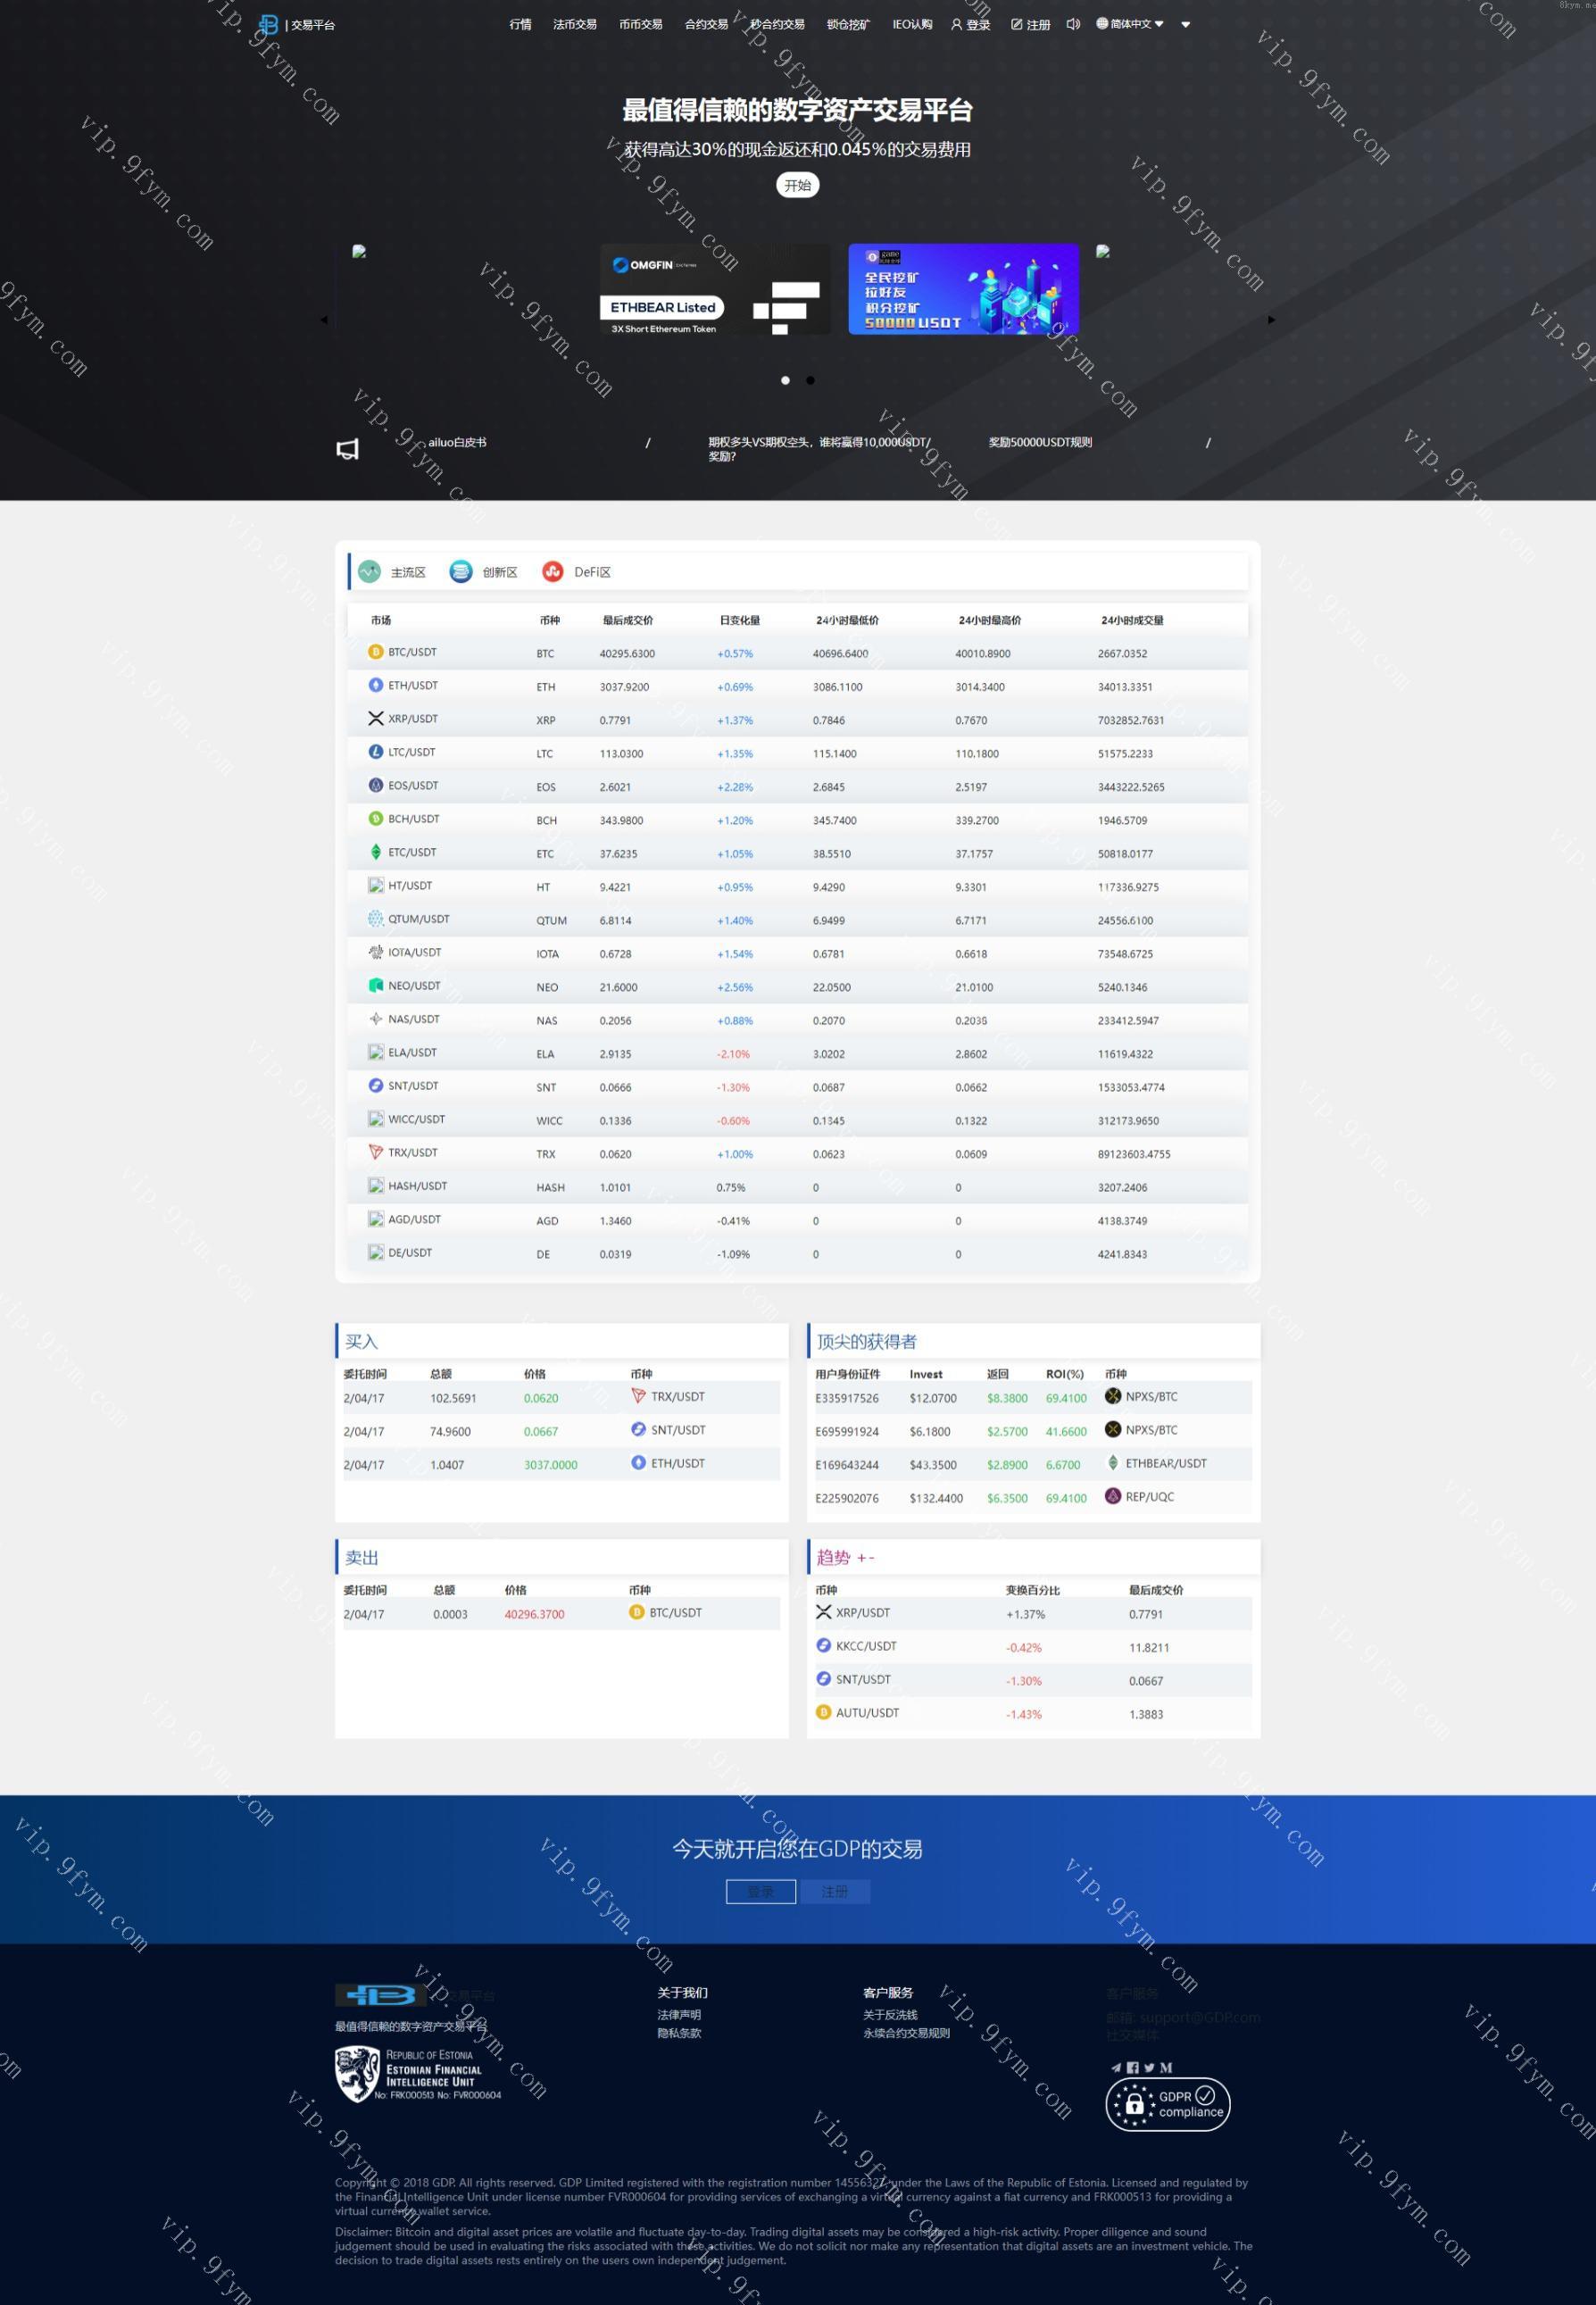Image resolution: width=1596 pixels, height=2305 pixels.
Task: Open the Medium 'M' icon in the footer
Action: pyautogui.click(x=1166, y=2067)
